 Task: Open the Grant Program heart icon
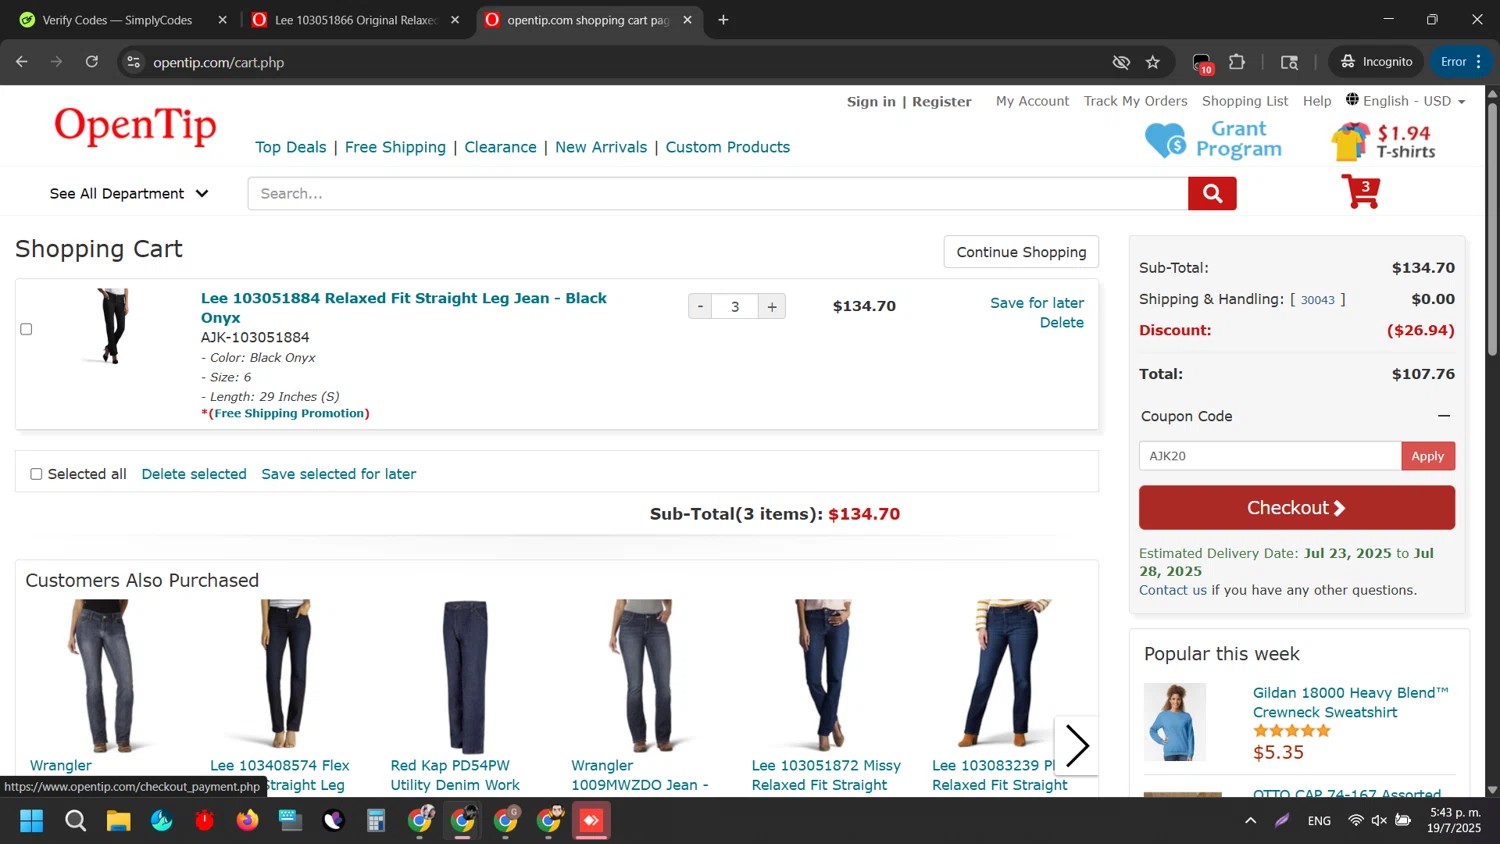1165,140
